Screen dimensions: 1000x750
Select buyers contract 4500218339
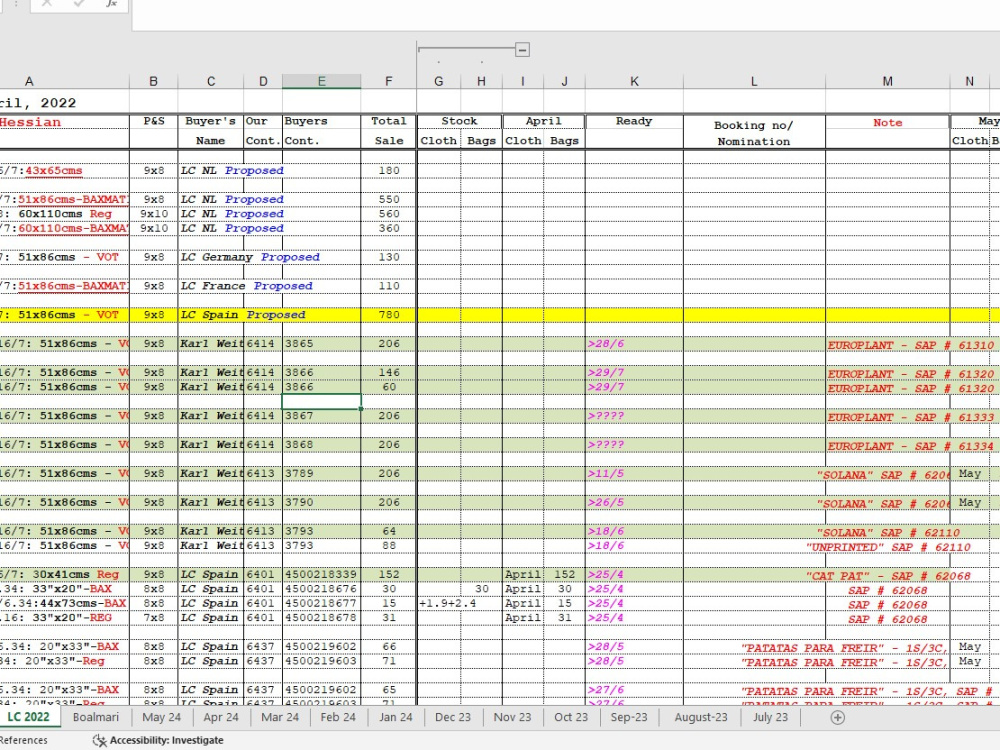[x=321, y=574]
